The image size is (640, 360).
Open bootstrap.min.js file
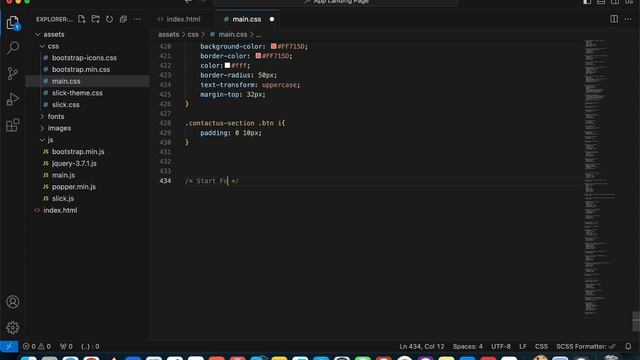pos(78,151)
